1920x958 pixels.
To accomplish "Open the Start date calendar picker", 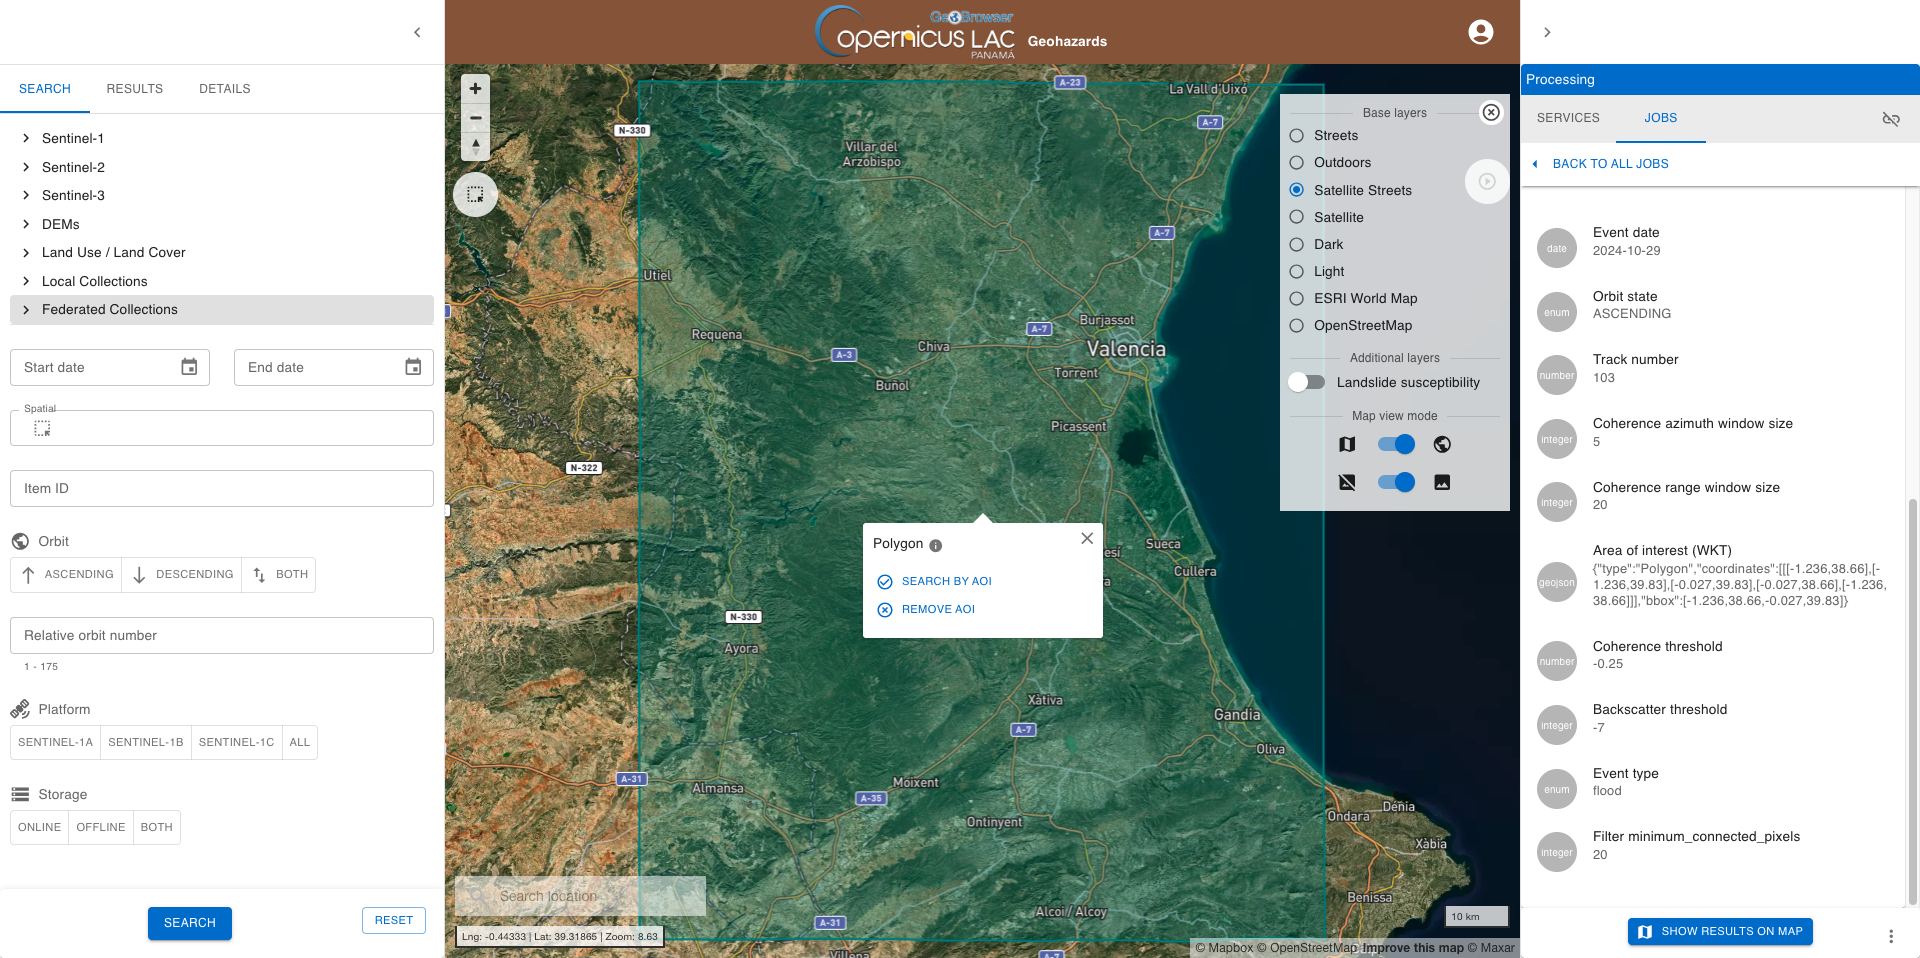I will click(x=189, y=367).
